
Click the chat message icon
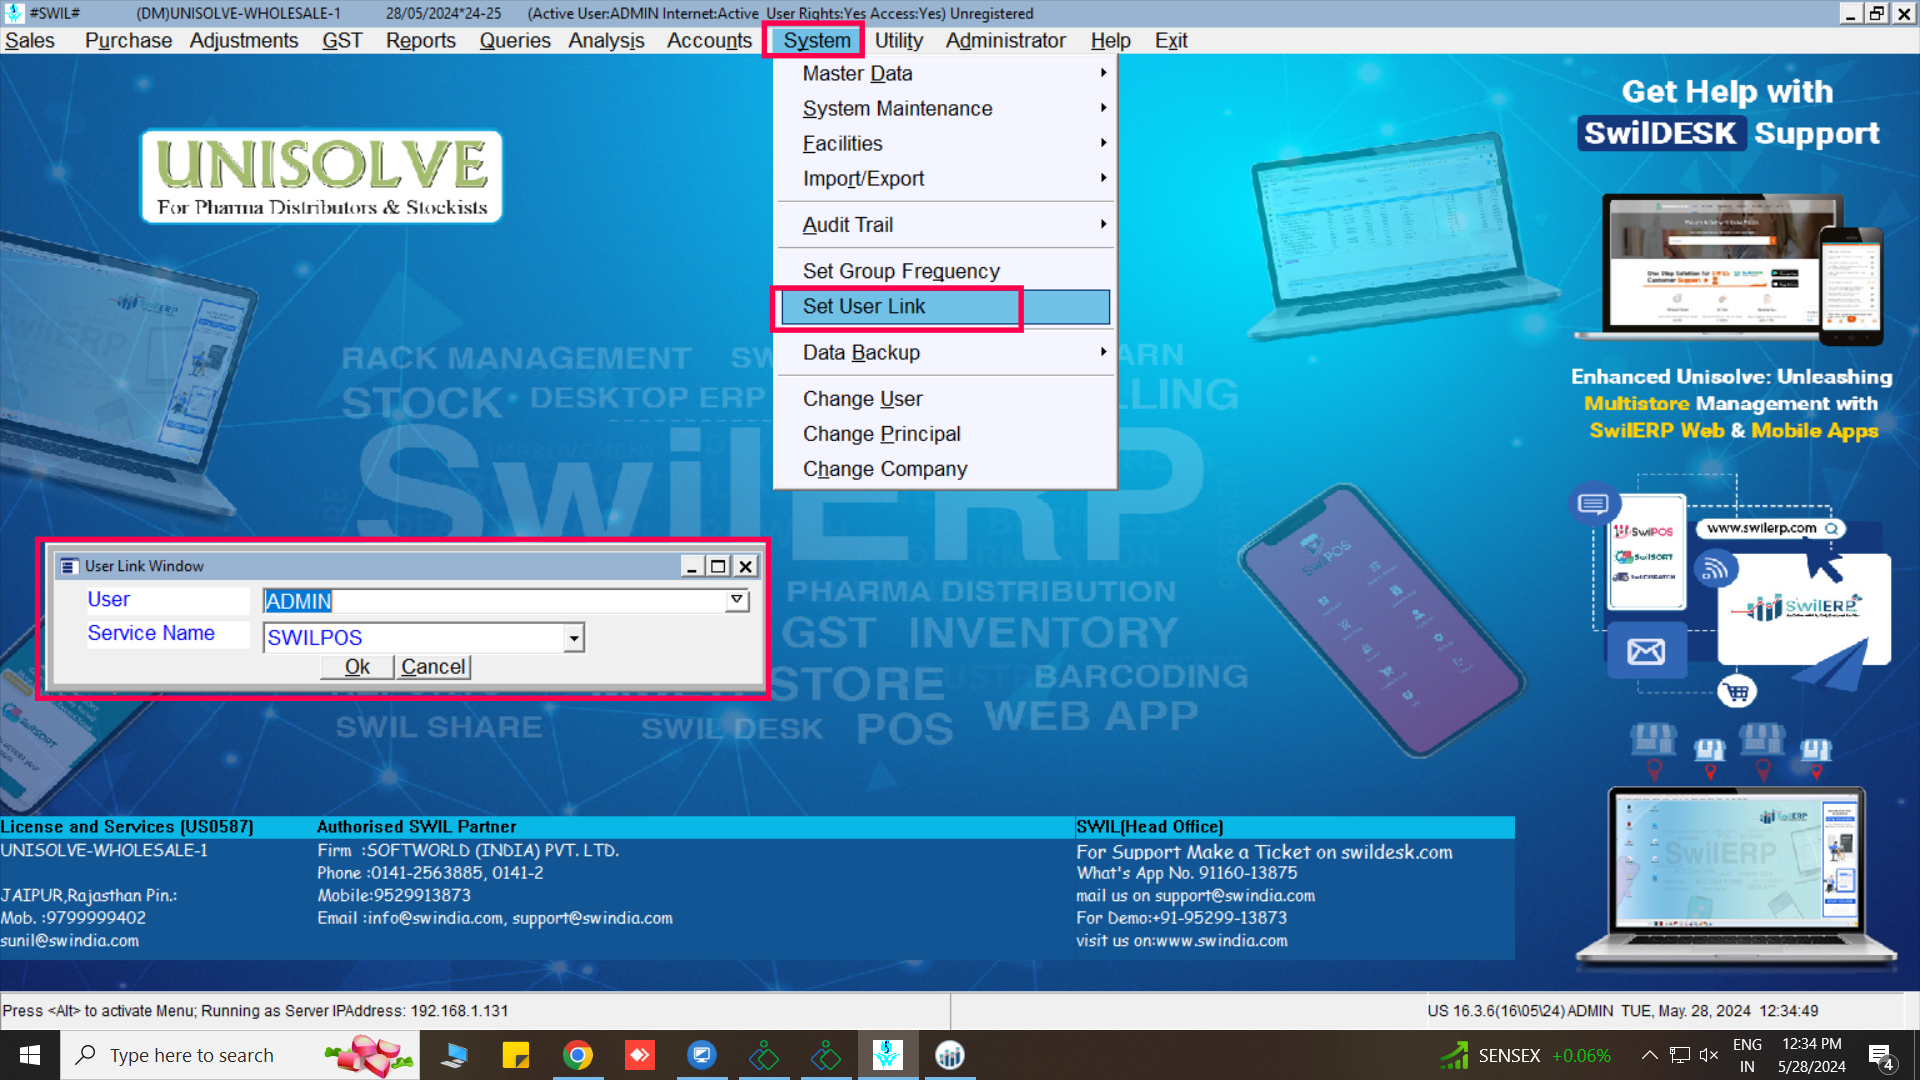pyautogui.click(x=1592, y=503)
